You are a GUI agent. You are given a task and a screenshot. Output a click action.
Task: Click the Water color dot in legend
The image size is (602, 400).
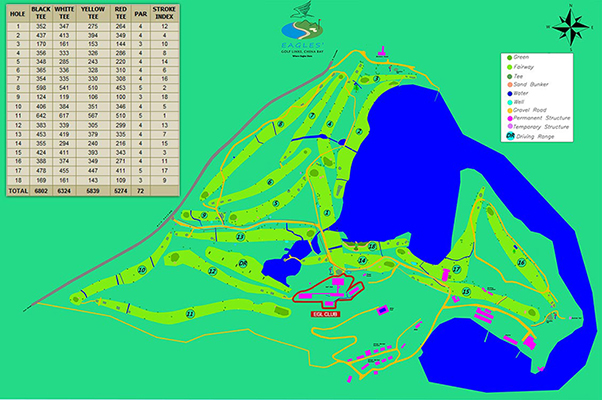tap(508, 94)
